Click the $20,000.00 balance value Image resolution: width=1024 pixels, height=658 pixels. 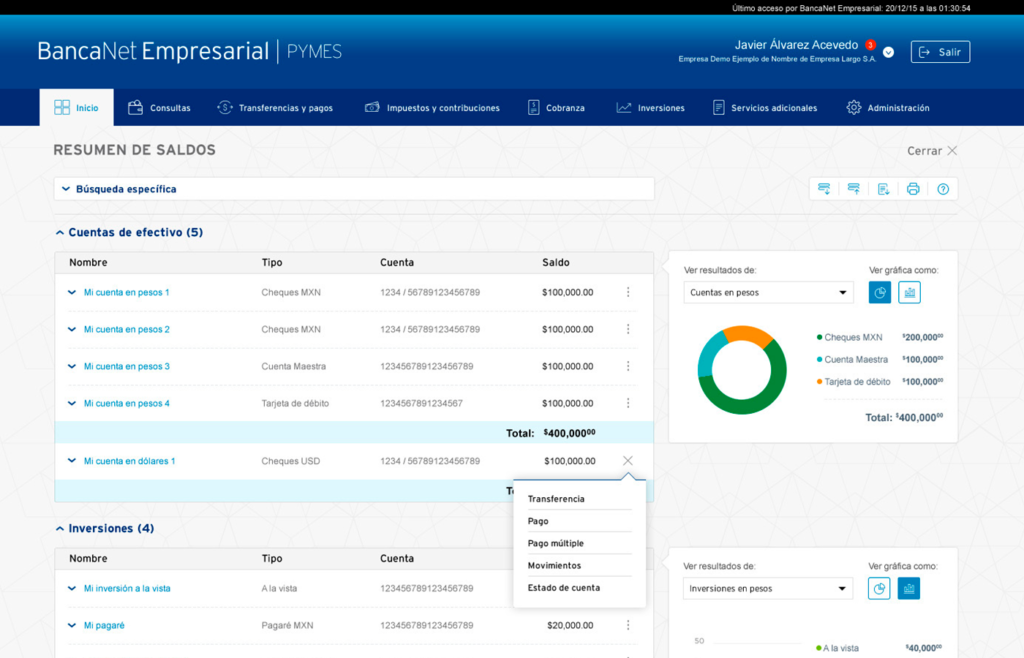click(570, 625)
